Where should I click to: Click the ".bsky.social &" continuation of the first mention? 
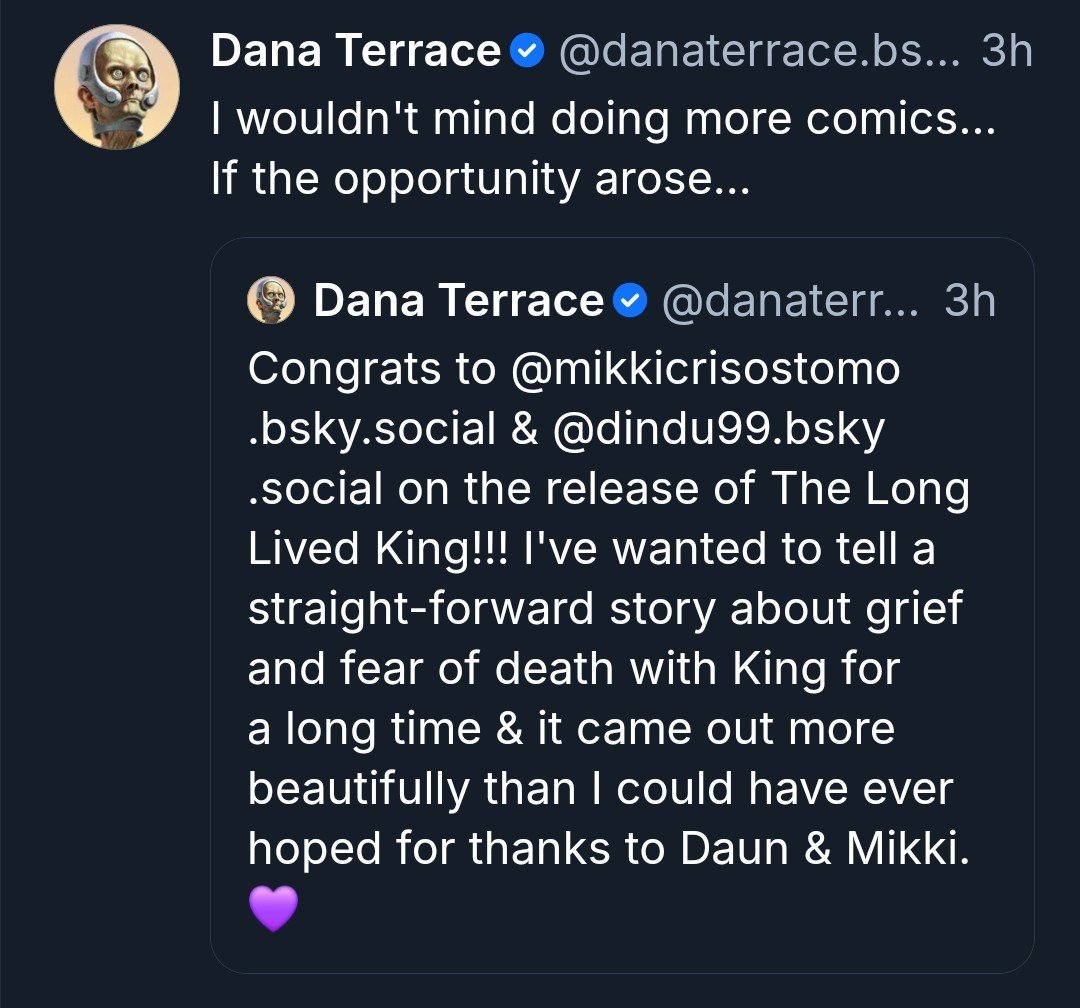(x=393, y=429)
